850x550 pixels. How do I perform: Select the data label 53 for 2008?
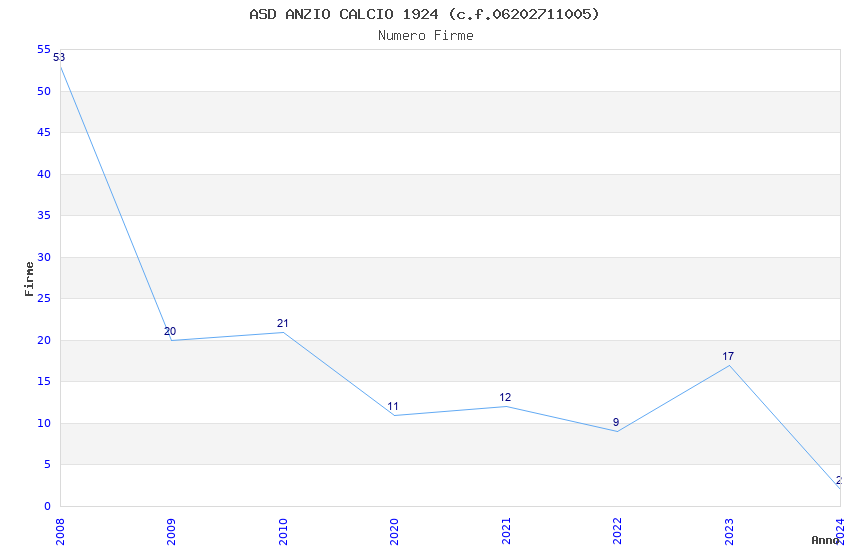(59, 57)
